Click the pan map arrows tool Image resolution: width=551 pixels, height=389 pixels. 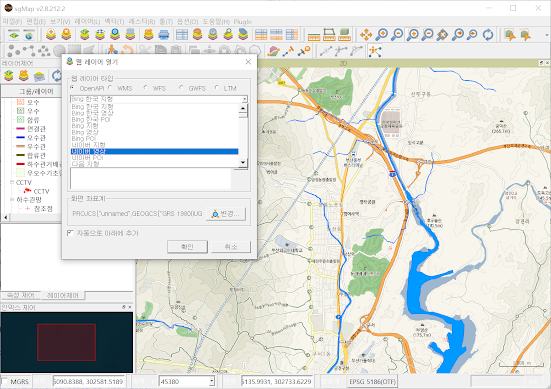pyautogui.click(x=366, y=35)
